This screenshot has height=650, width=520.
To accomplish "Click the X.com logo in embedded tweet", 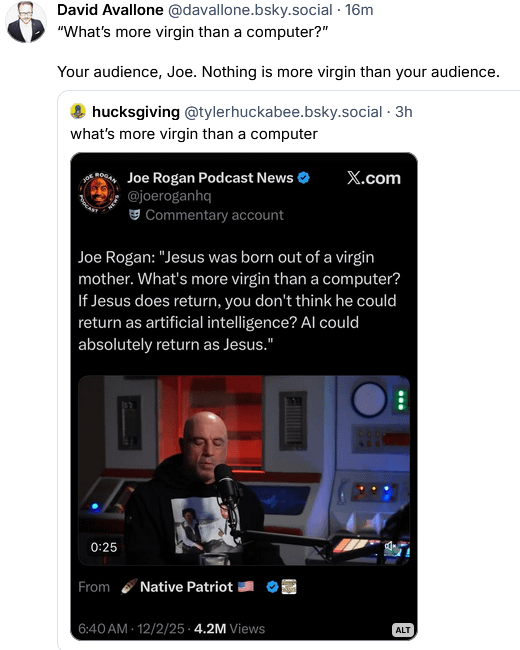I will (x=374, y=178).
